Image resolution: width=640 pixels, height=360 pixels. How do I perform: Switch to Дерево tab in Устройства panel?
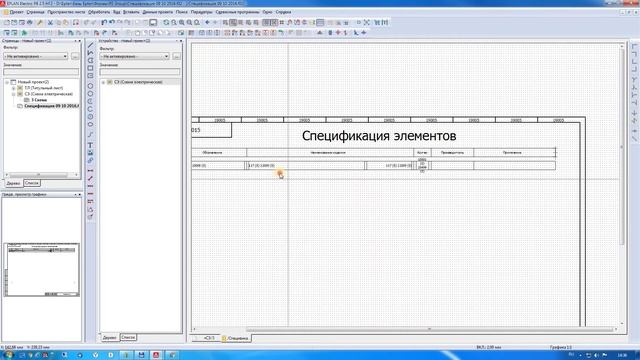[109, 338]
